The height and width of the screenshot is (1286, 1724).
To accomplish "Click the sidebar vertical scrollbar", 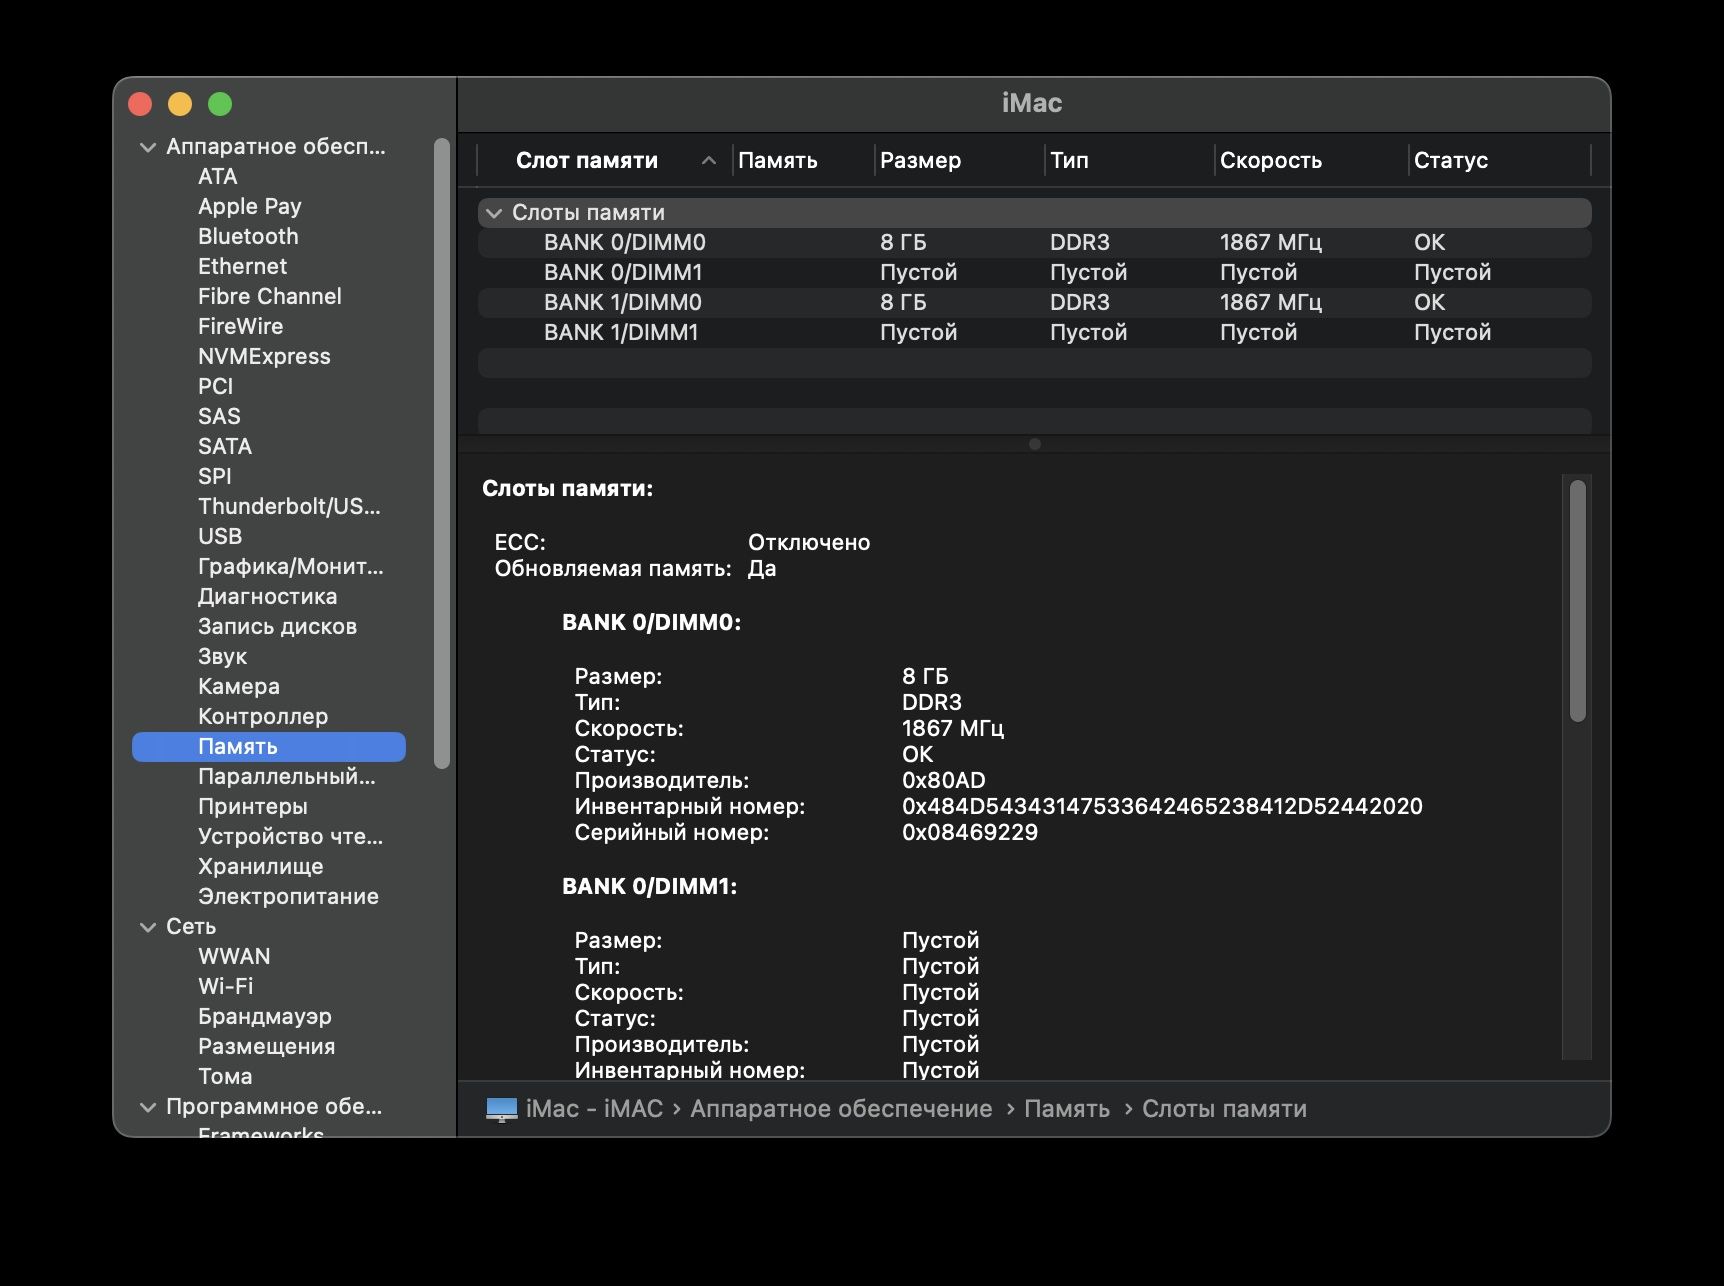I will 442,453.
